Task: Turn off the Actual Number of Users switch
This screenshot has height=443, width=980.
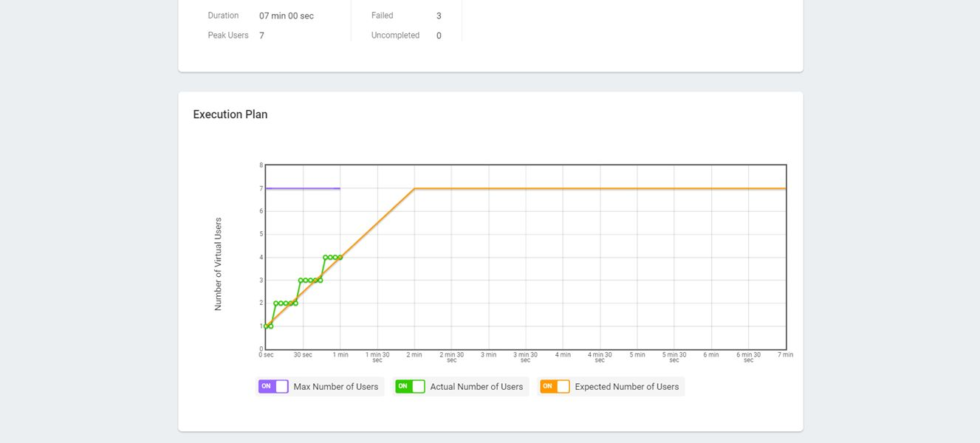Action: [x=410, y=386]
